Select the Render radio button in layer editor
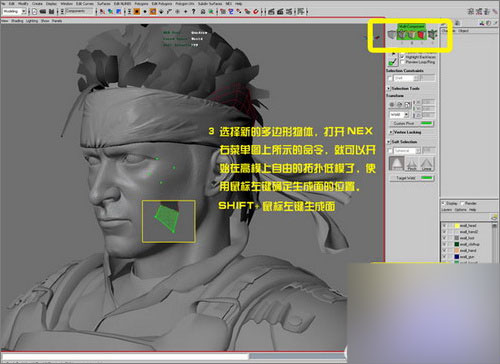The image size is (500, 364). [x=463, y=203]
